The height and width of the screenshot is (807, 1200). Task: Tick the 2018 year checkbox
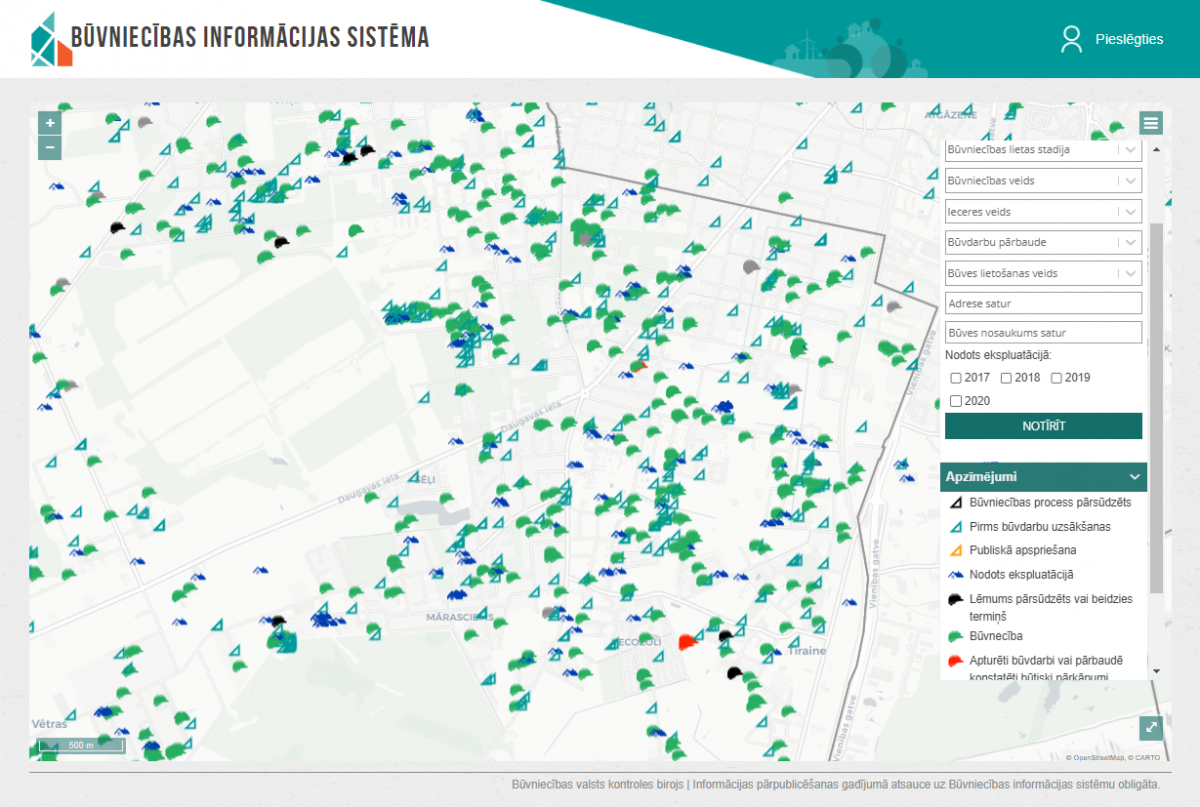click(x=1006, y=378)
